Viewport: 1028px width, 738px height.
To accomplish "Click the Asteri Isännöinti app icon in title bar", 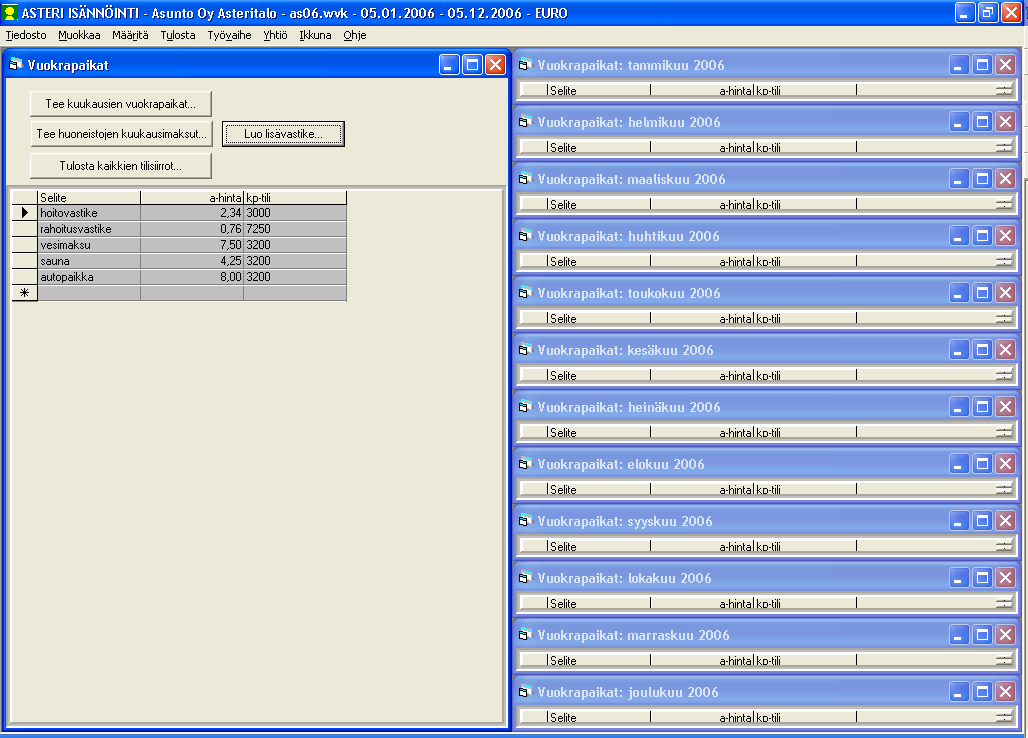I will (10, 12).
